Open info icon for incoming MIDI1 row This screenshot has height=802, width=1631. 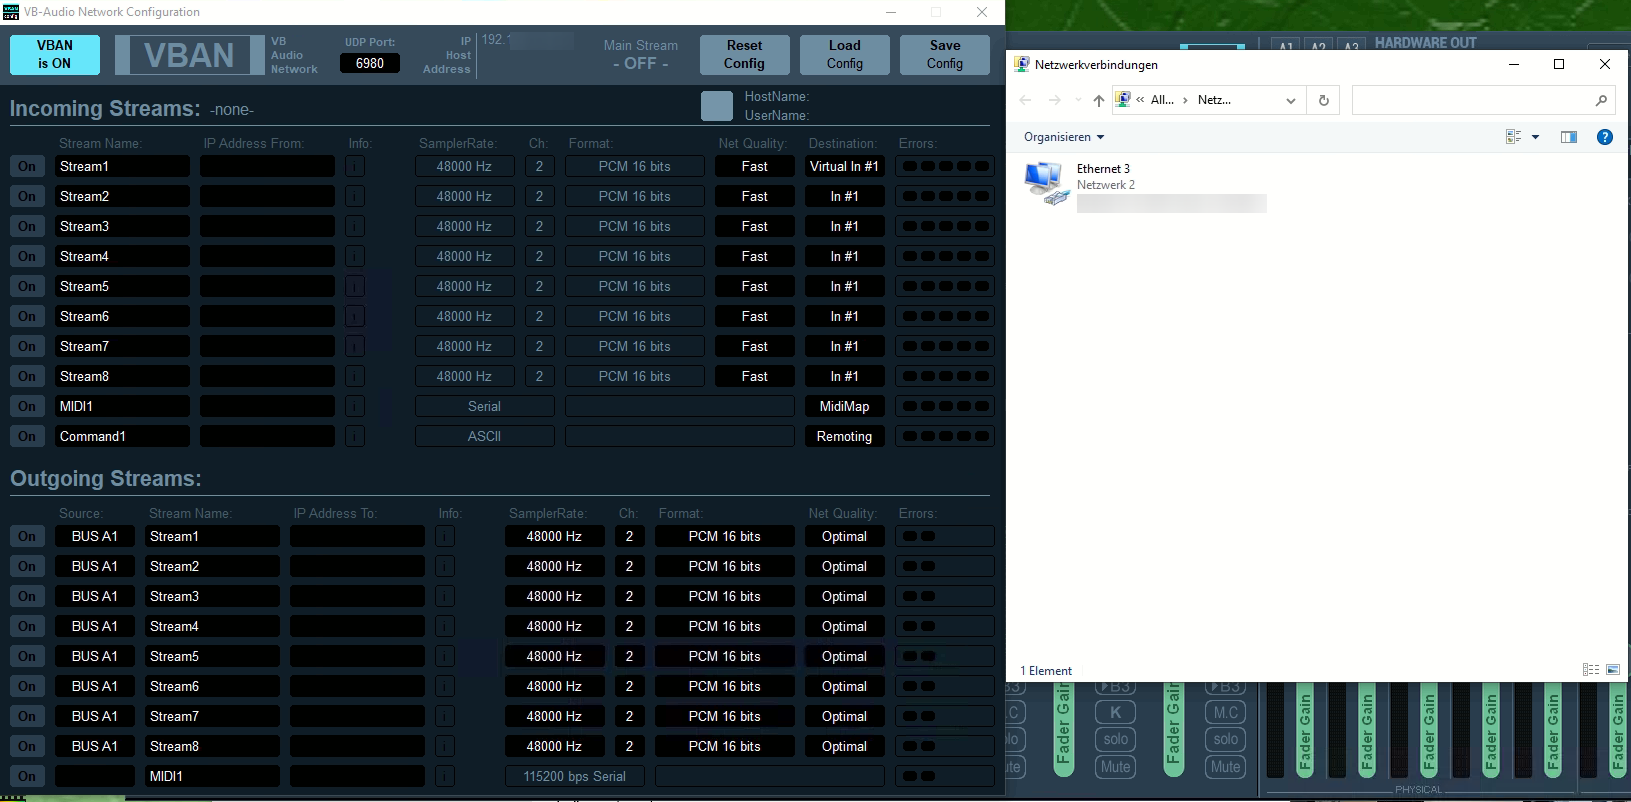pos(355,407)
